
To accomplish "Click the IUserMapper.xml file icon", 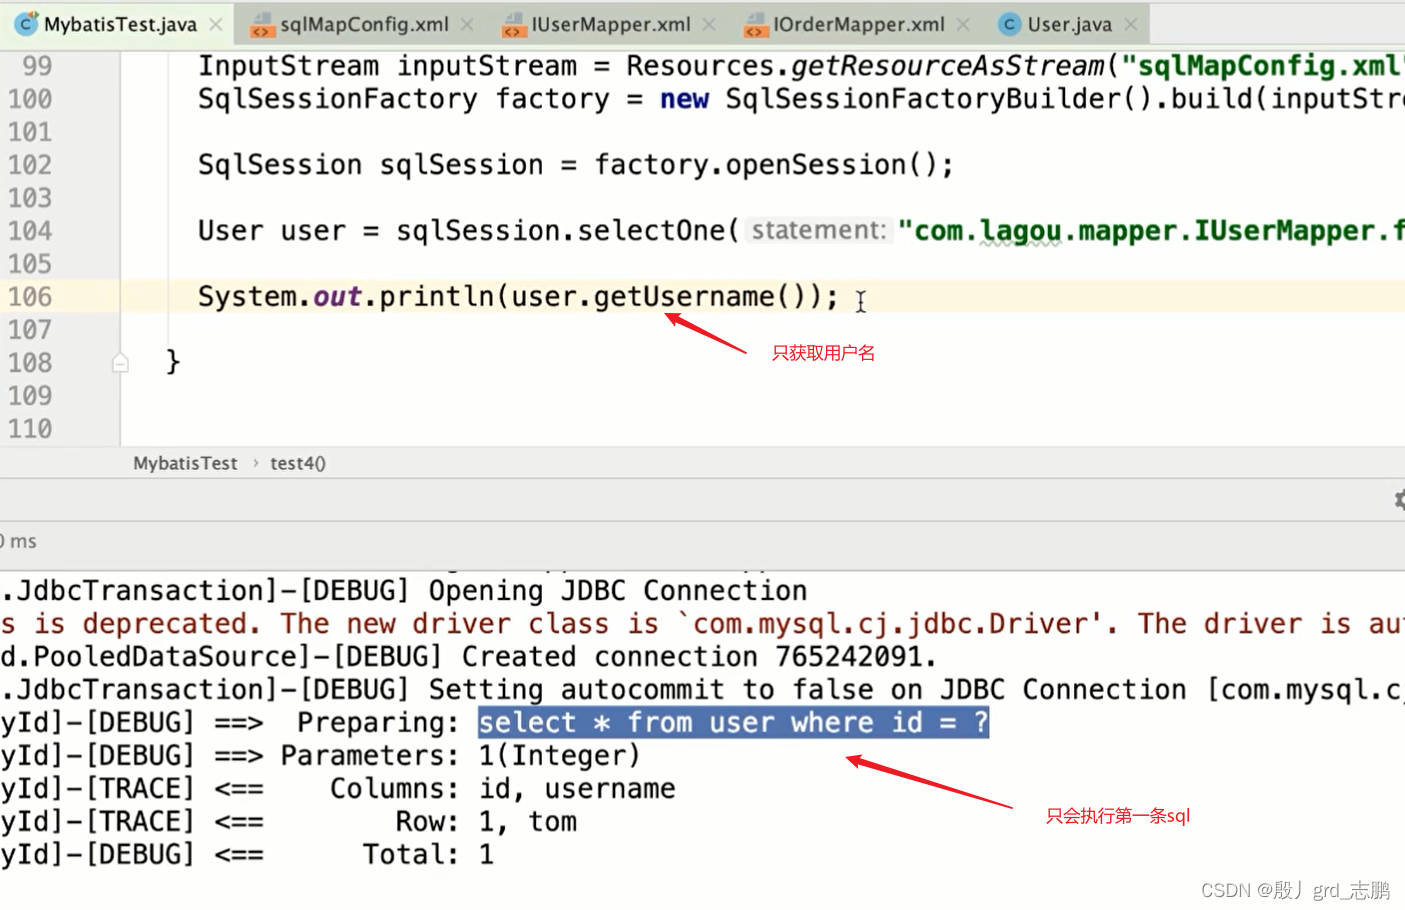I will tap(513, 25).
